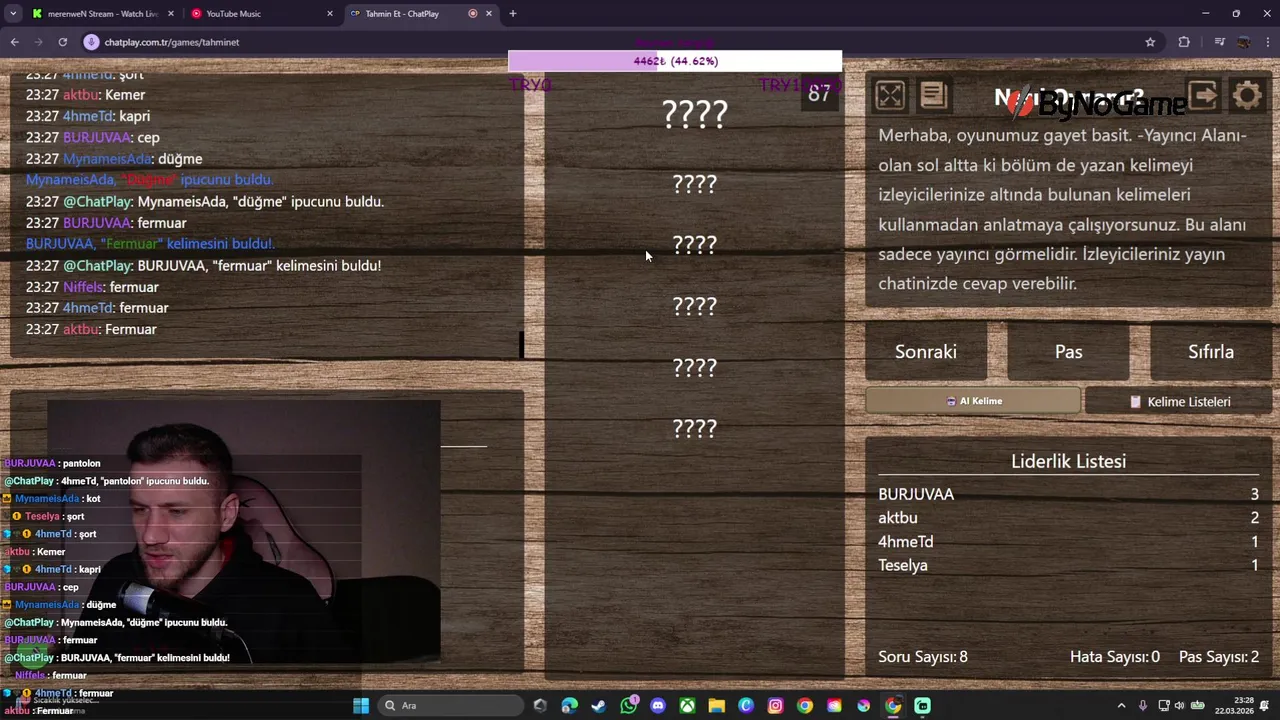Click the streamer webcam overlay
The image size is (1280, 720).
[243, 530]
